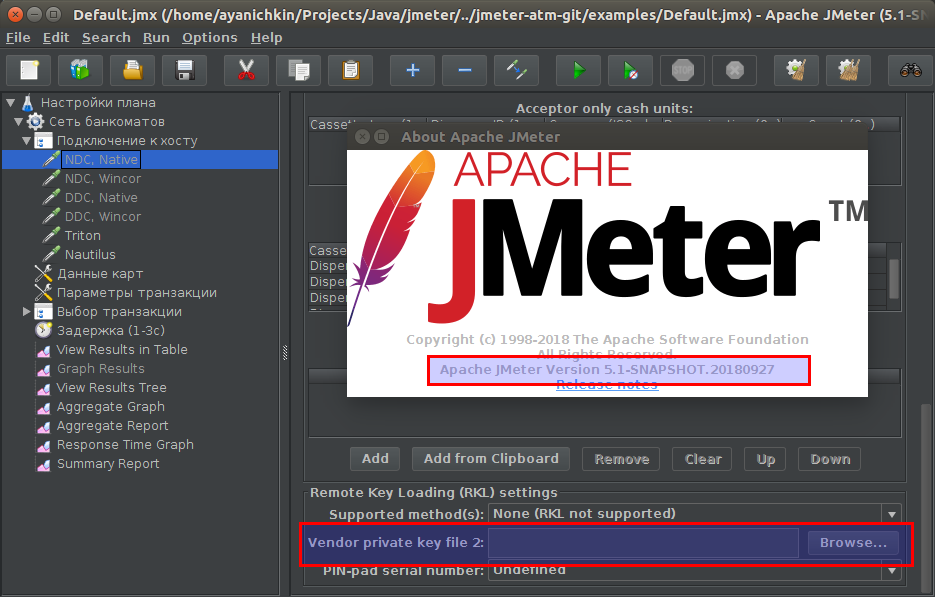Click the Vendor private key file 2 field
The width and height of the screenshot is (935, 597).
(643, 543)
